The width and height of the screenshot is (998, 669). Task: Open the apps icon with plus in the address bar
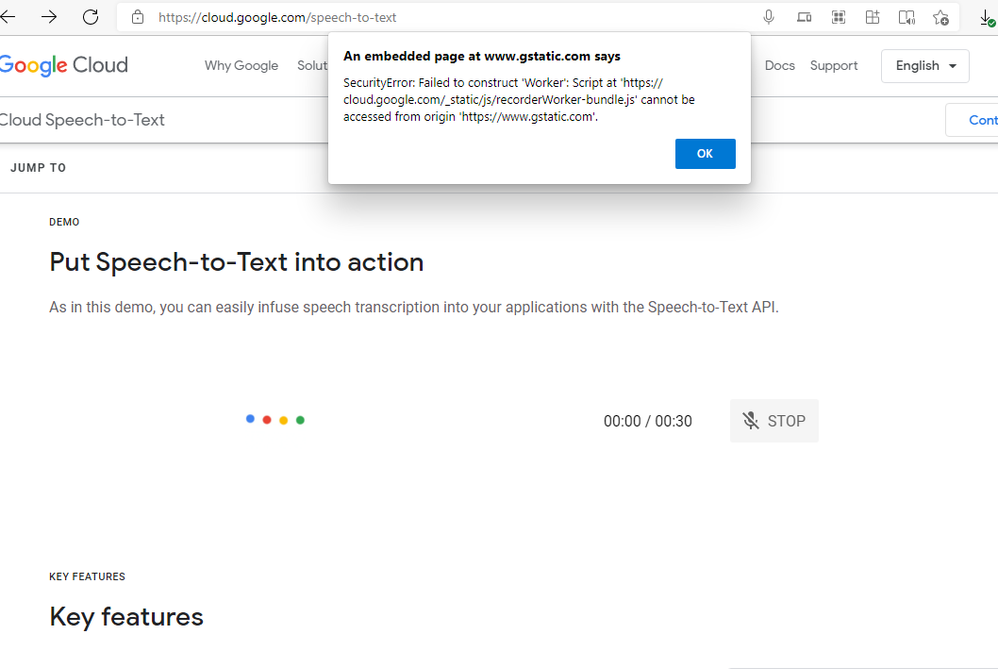tap(873, 17)
